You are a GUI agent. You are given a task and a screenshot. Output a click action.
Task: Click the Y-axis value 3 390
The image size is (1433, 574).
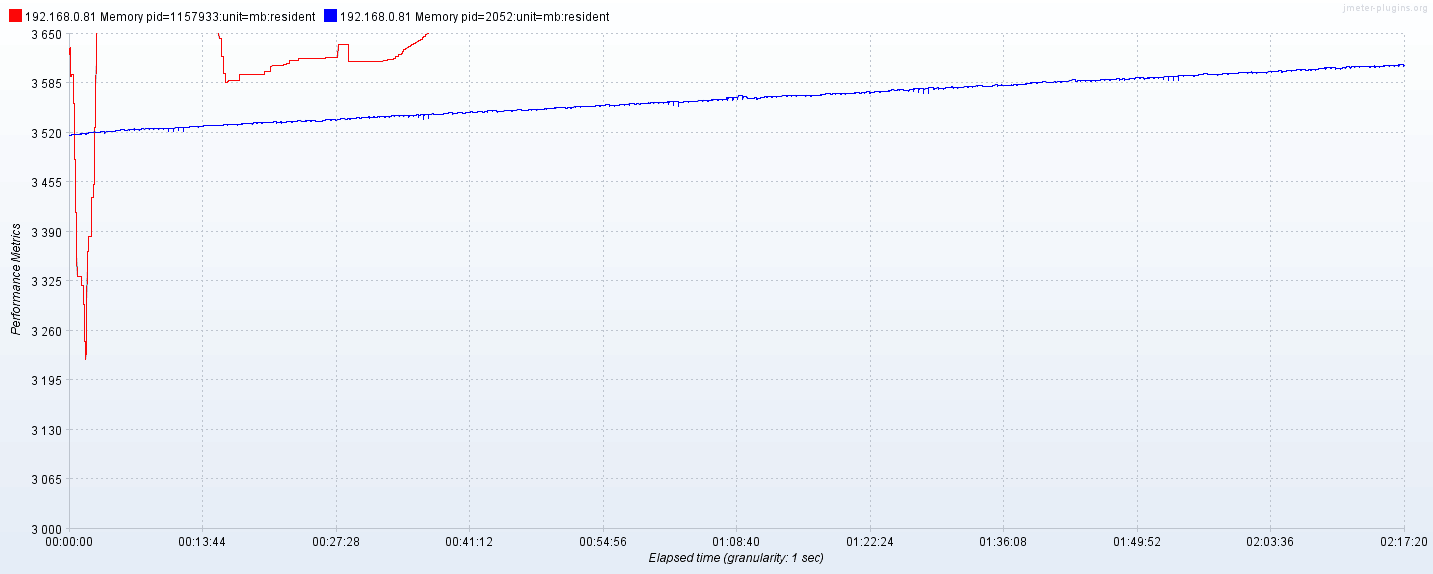point(47,232)
